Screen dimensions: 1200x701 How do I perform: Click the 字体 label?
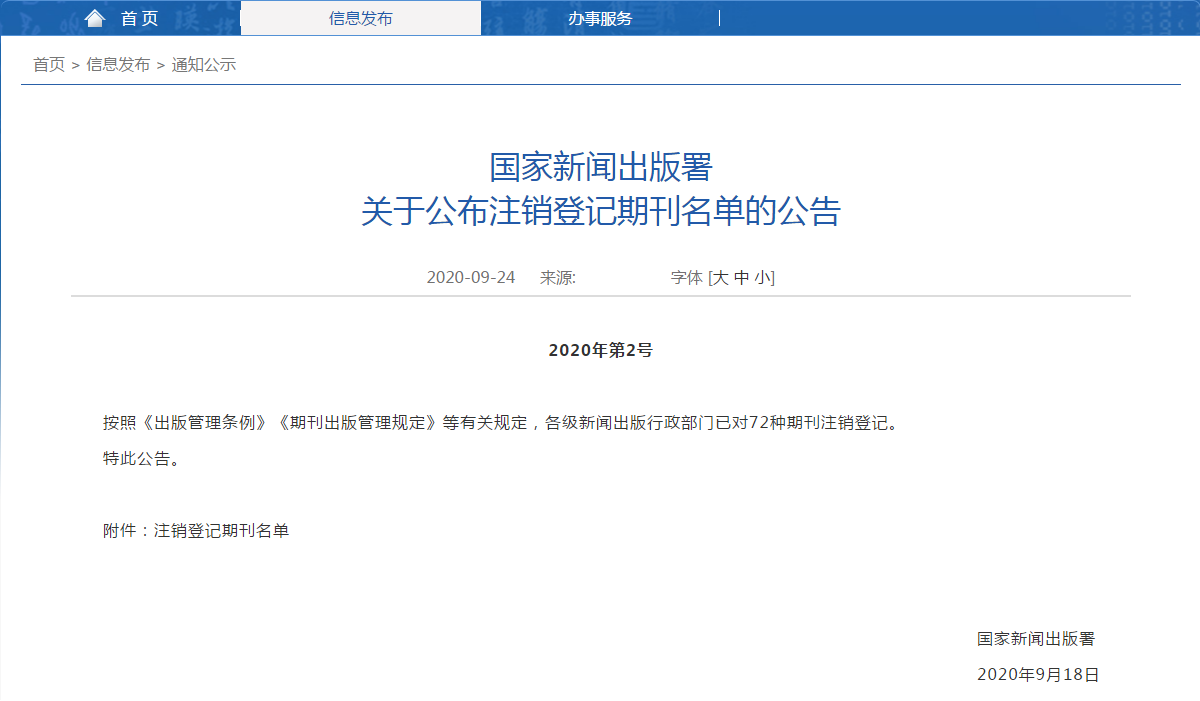coord(687,278)
